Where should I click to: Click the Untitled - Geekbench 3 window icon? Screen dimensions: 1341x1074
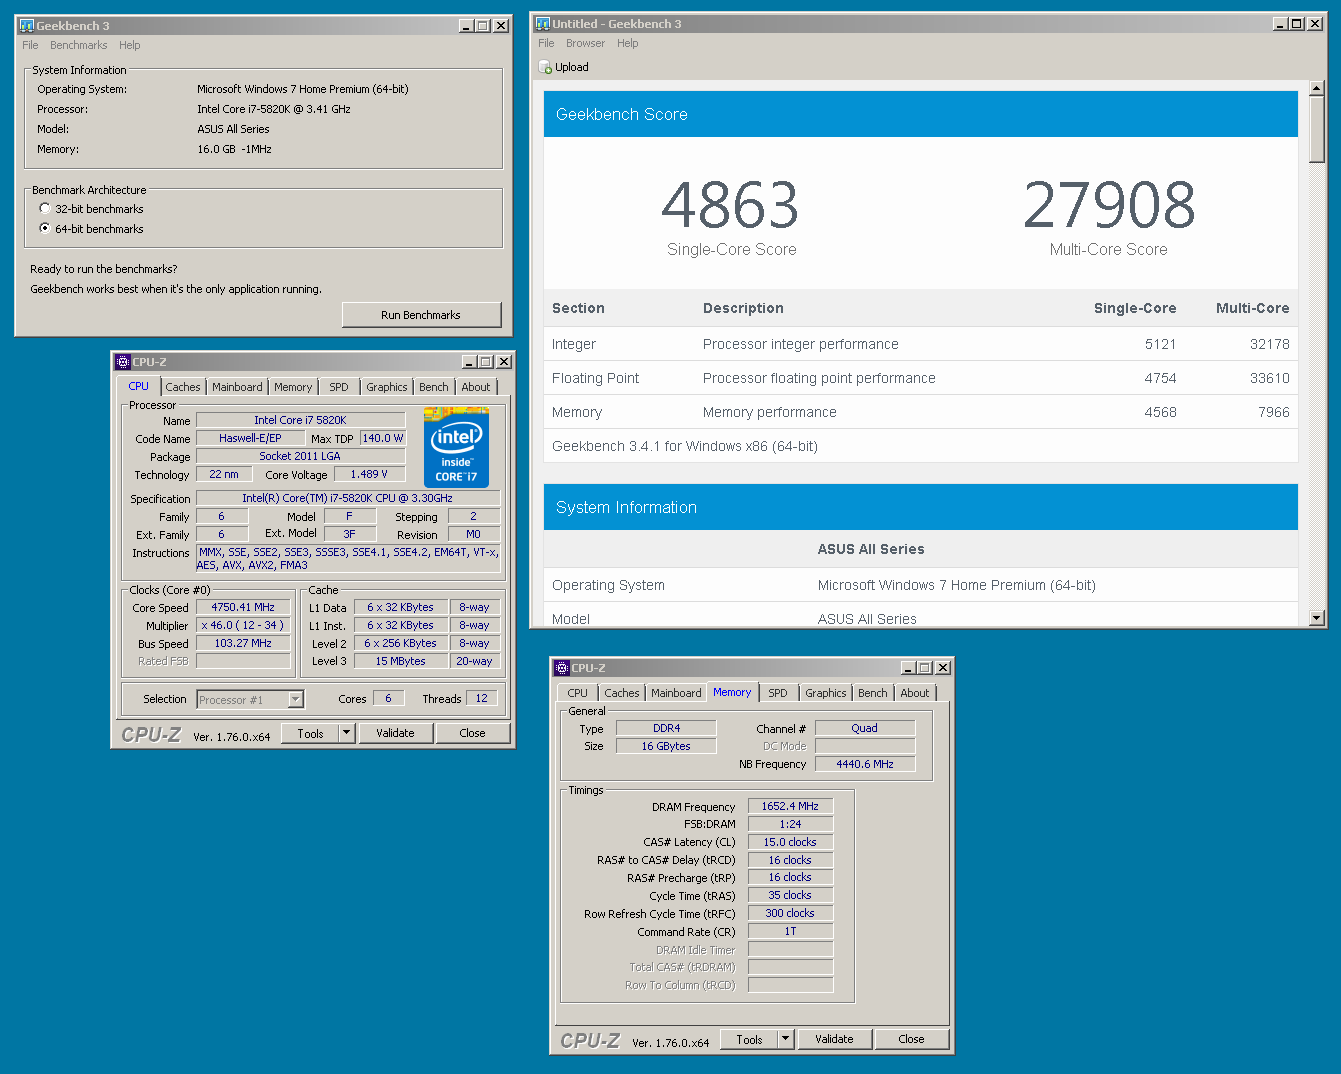pyautogui.click(x=543, y=24)
